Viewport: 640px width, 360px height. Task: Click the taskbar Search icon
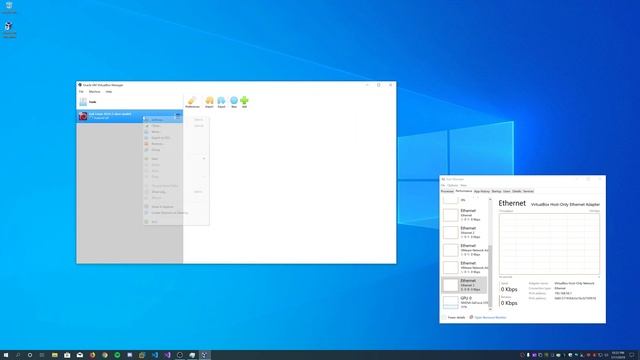coord(18,355)
